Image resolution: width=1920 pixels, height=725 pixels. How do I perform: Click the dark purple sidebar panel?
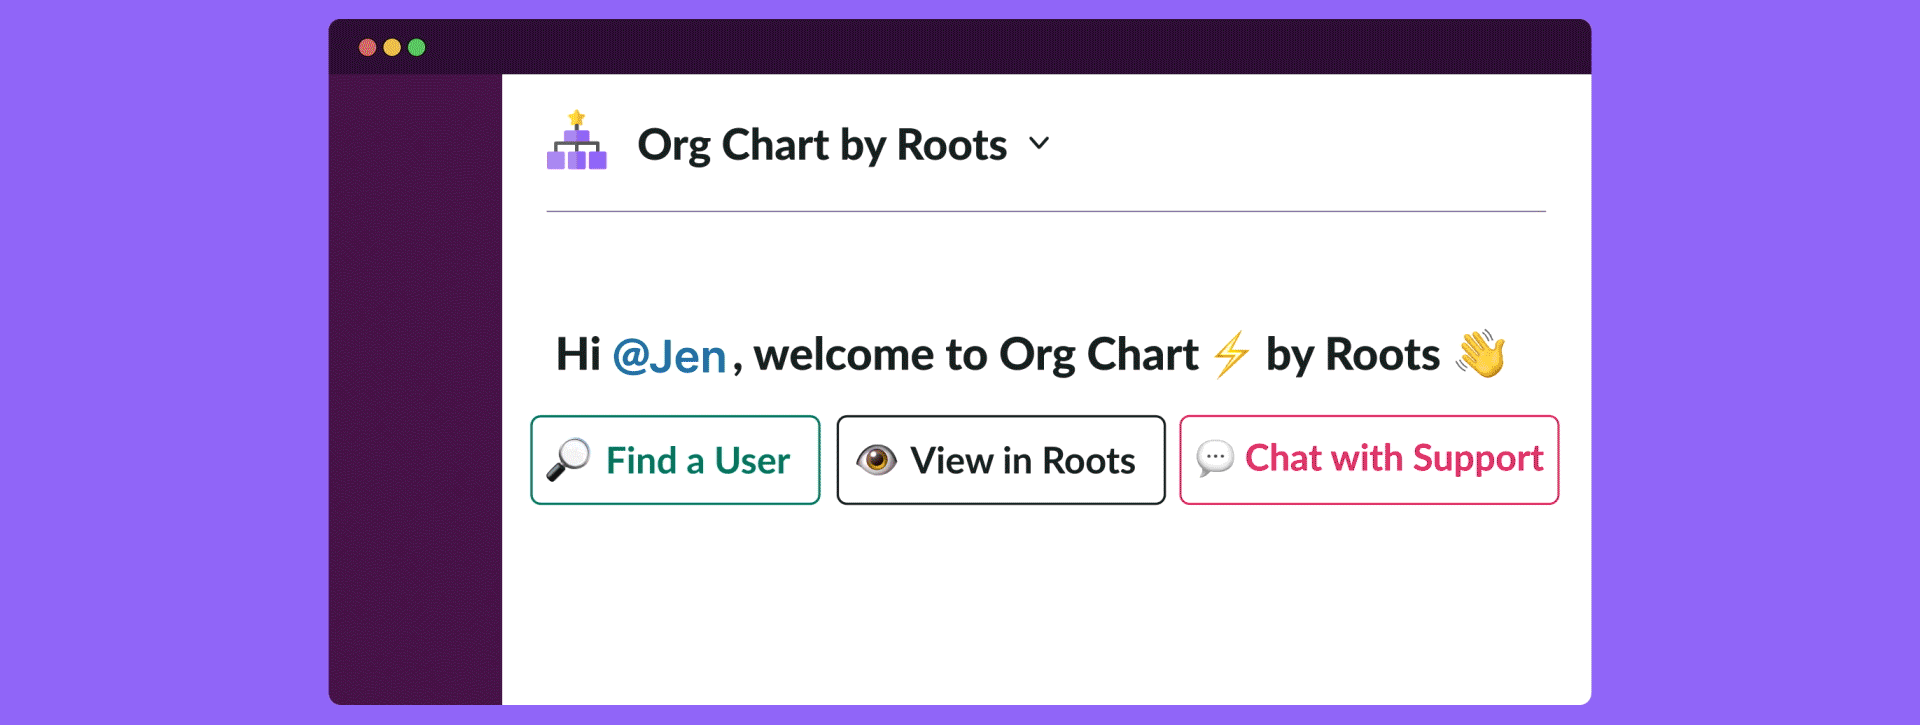point(415,400)
